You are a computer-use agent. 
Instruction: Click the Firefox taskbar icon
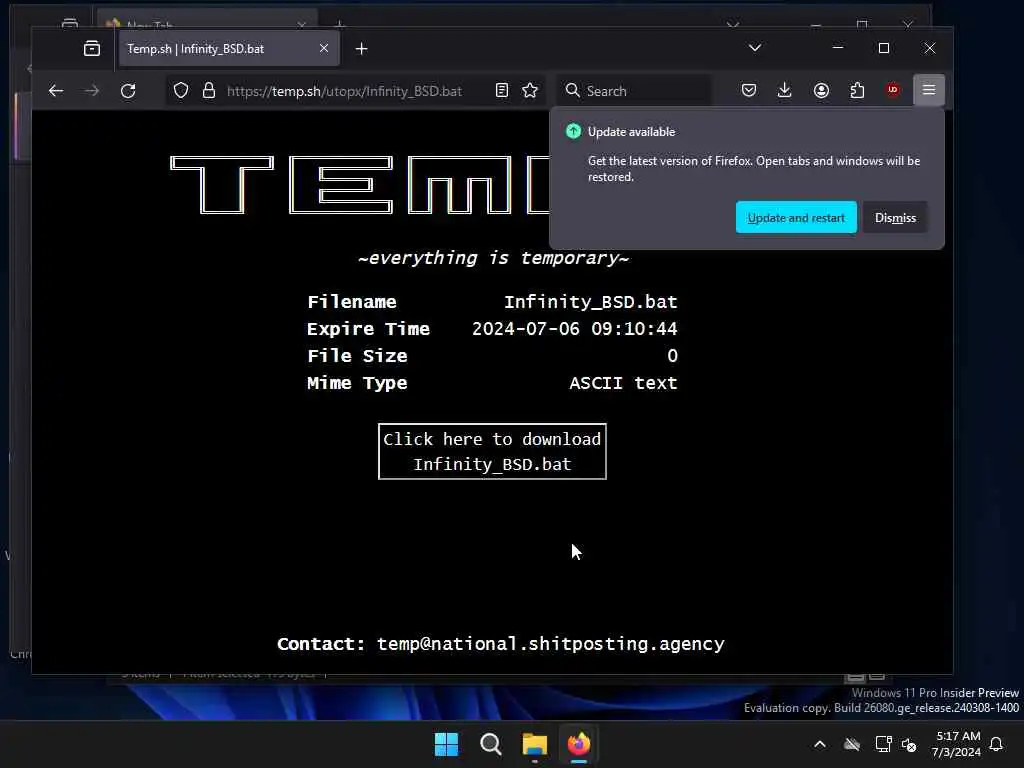(x=579, y=744)
